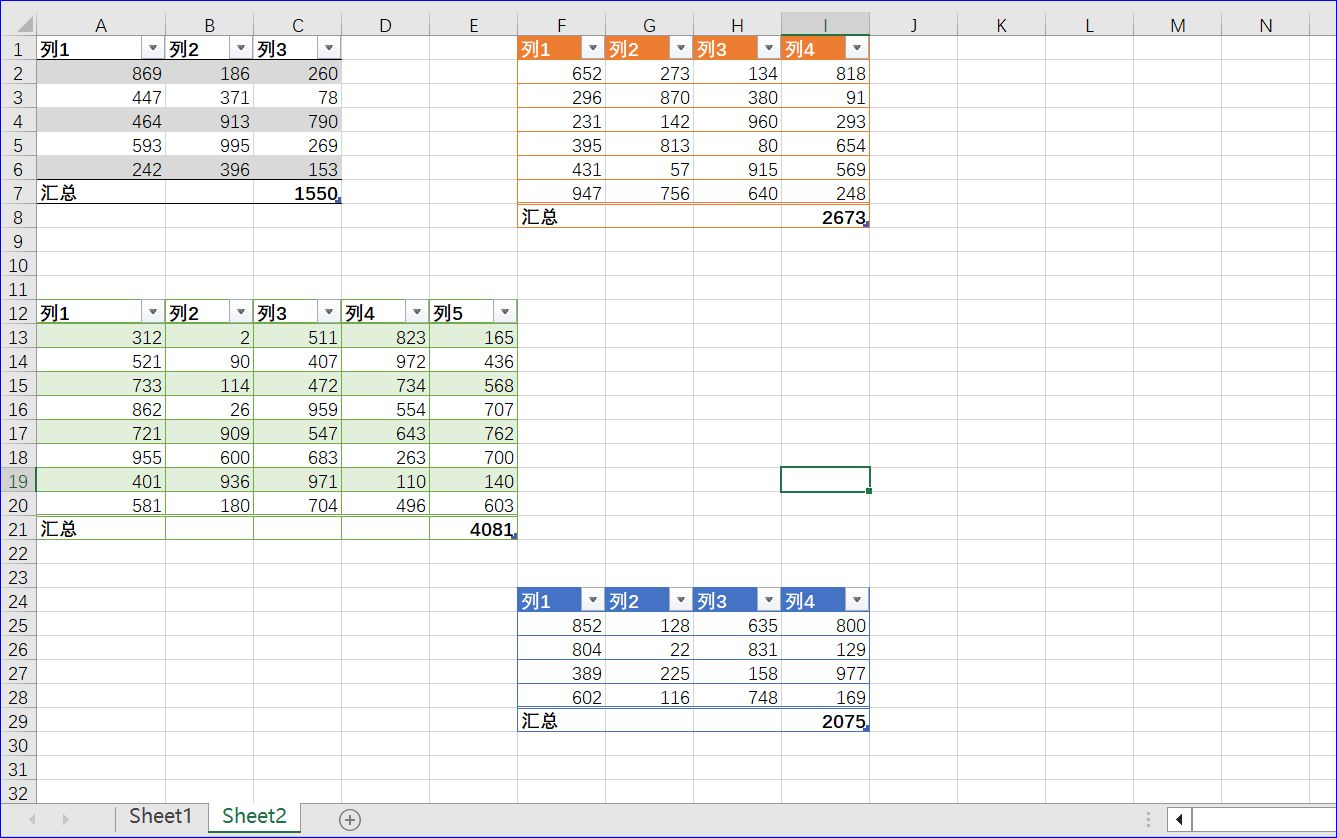Select cell containing 959
The height and width of the screenshot is (838, 1337).
click(297, 409)
